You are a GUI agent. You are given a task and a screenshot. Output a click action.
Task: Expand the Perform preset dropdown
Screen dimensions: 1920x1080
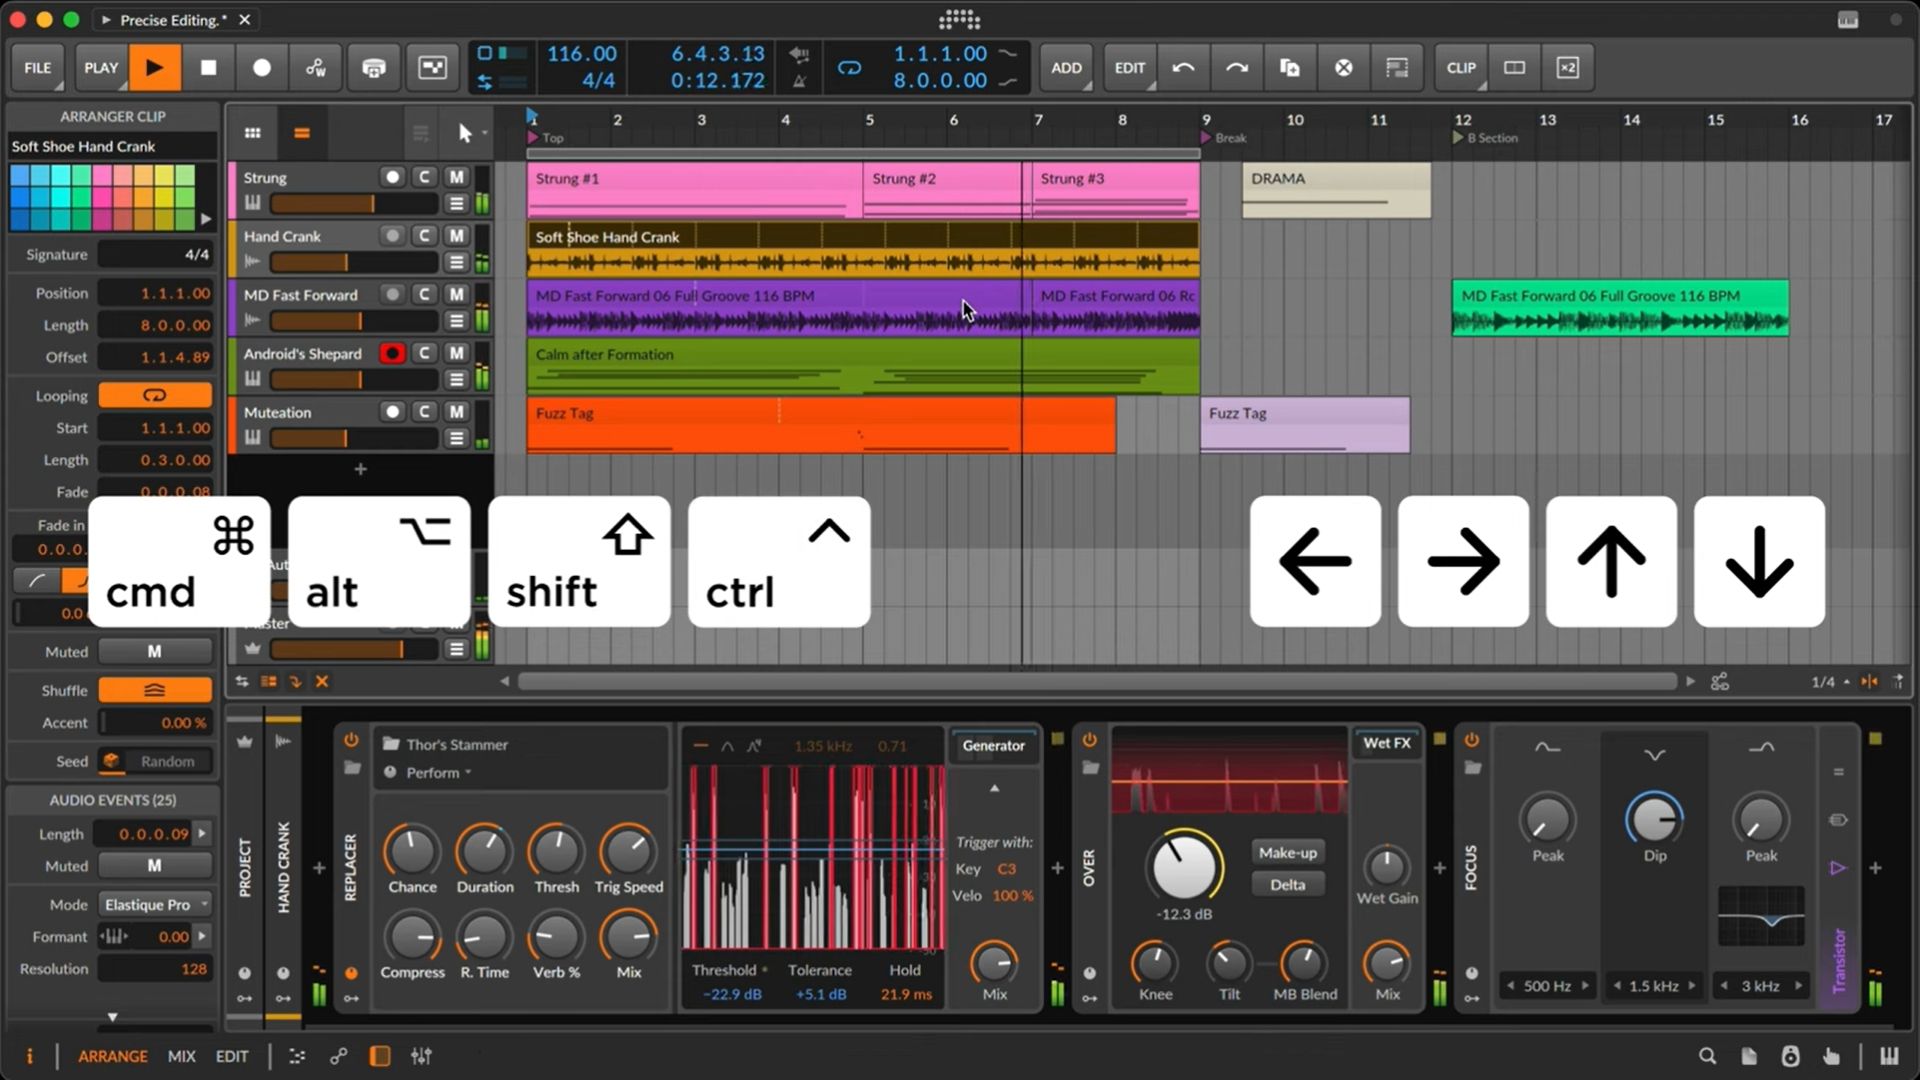coord(438,773)
